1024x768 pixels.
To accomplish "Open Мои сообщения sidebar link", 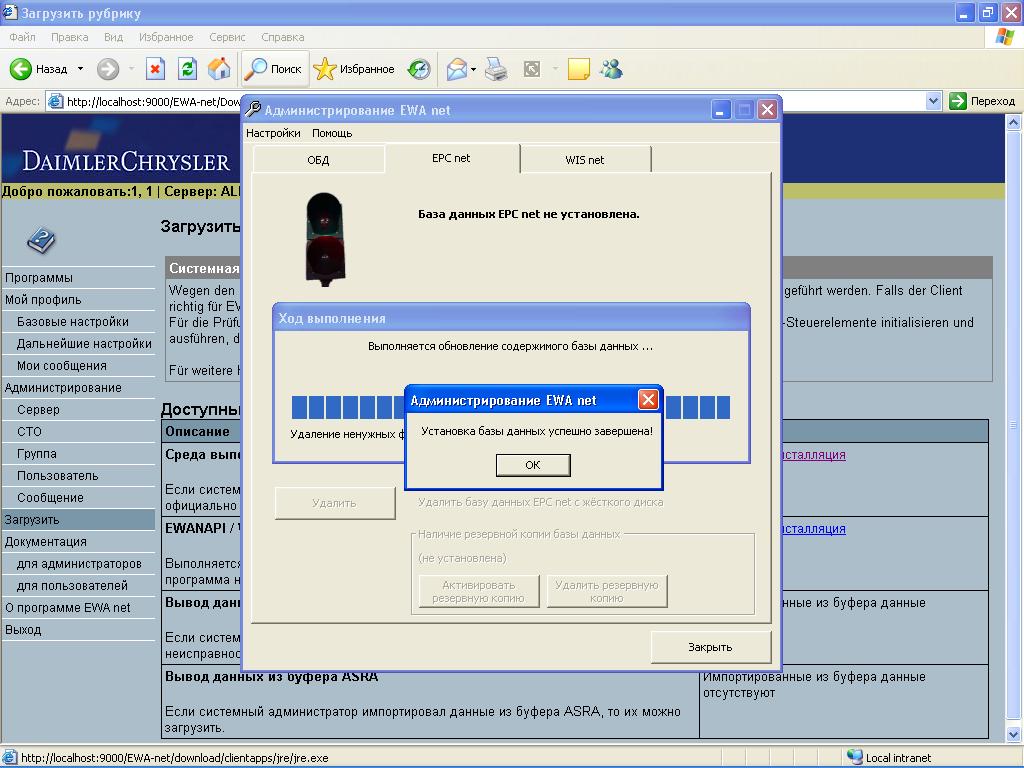I will click(62, 366).
